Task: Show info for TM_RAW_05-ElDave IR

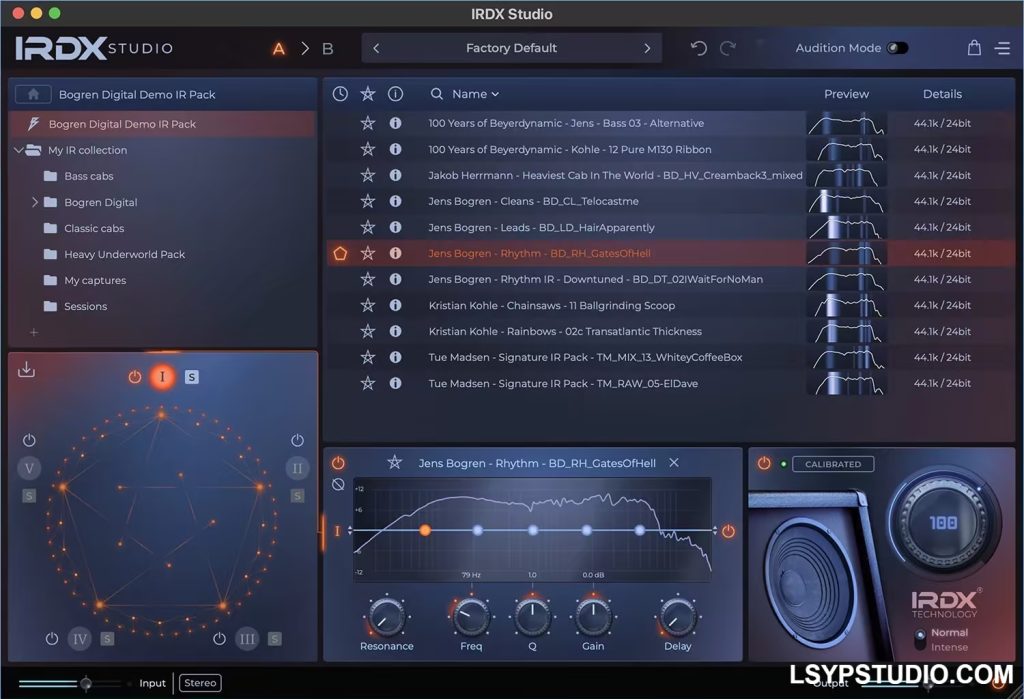Action: [x=395, y=383]
